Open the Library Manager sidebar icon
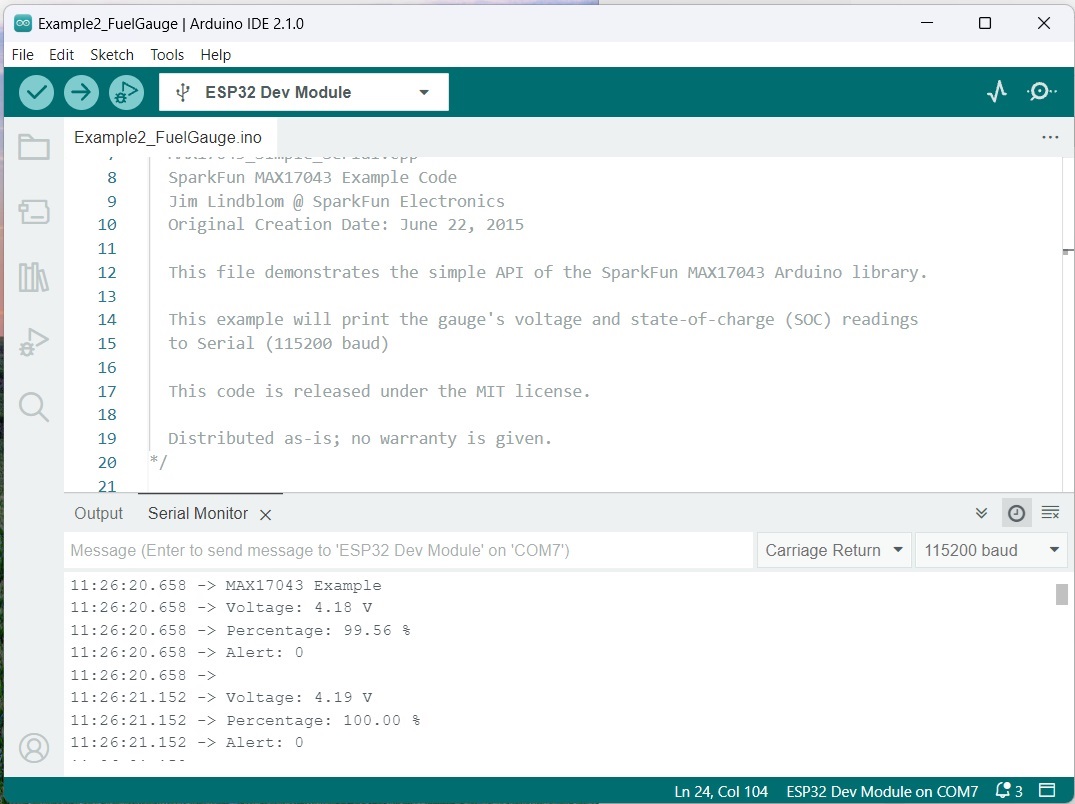 [34, 277]
